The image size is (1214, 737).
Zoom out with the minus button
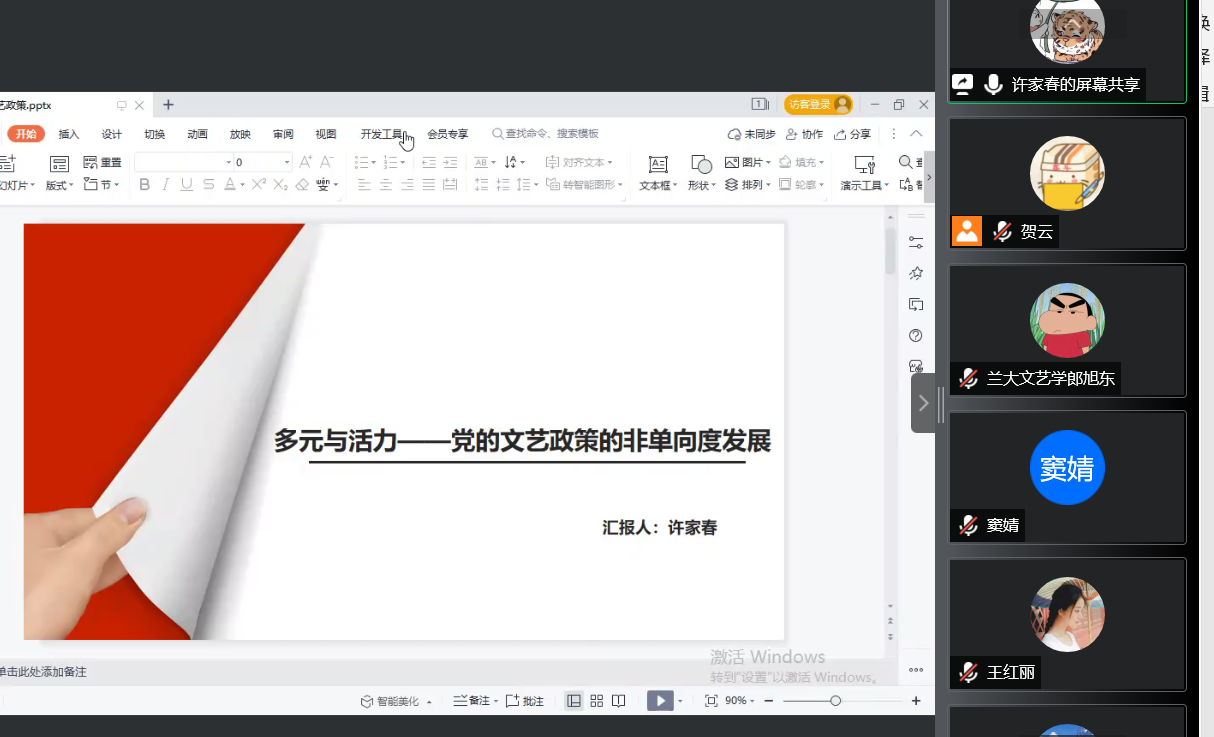click(768, 701)
